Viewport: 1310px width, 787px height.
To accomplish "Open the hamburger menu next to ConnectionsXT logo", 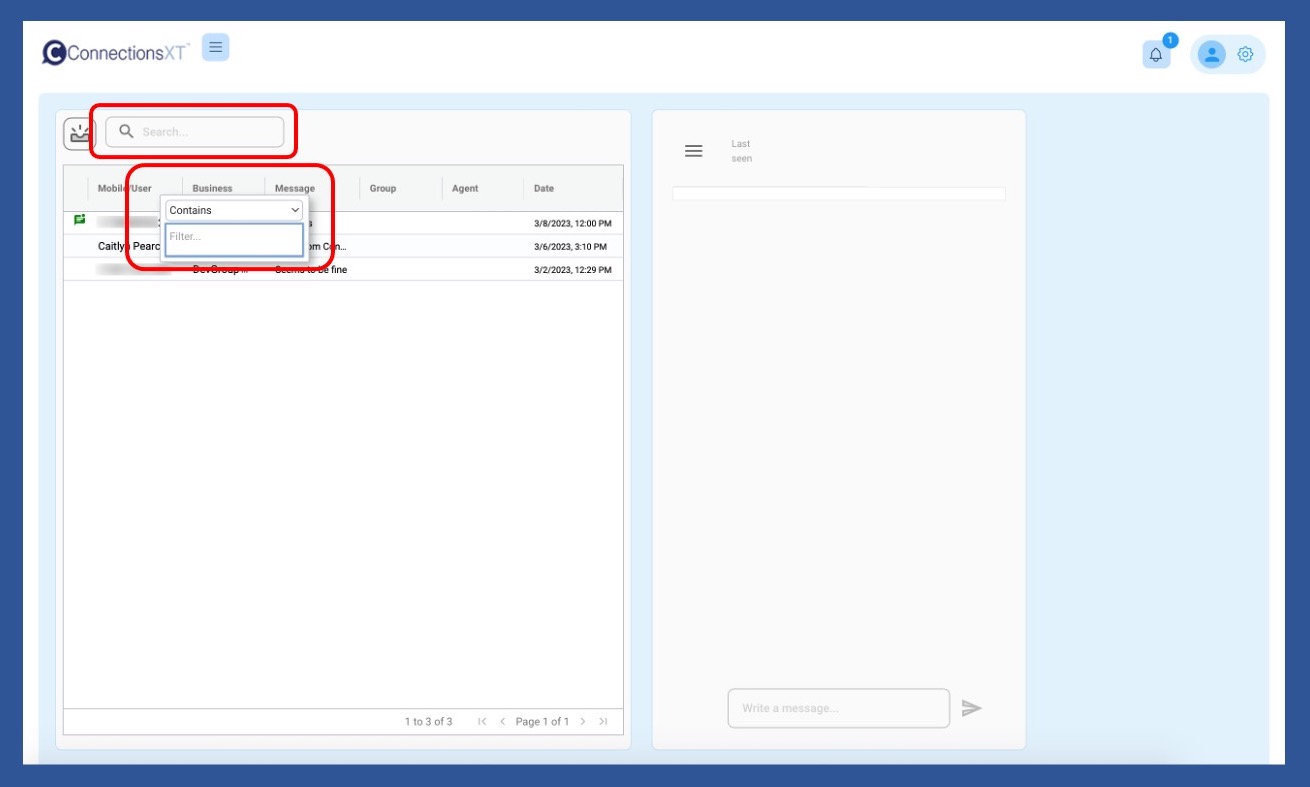I will point(215,47).
